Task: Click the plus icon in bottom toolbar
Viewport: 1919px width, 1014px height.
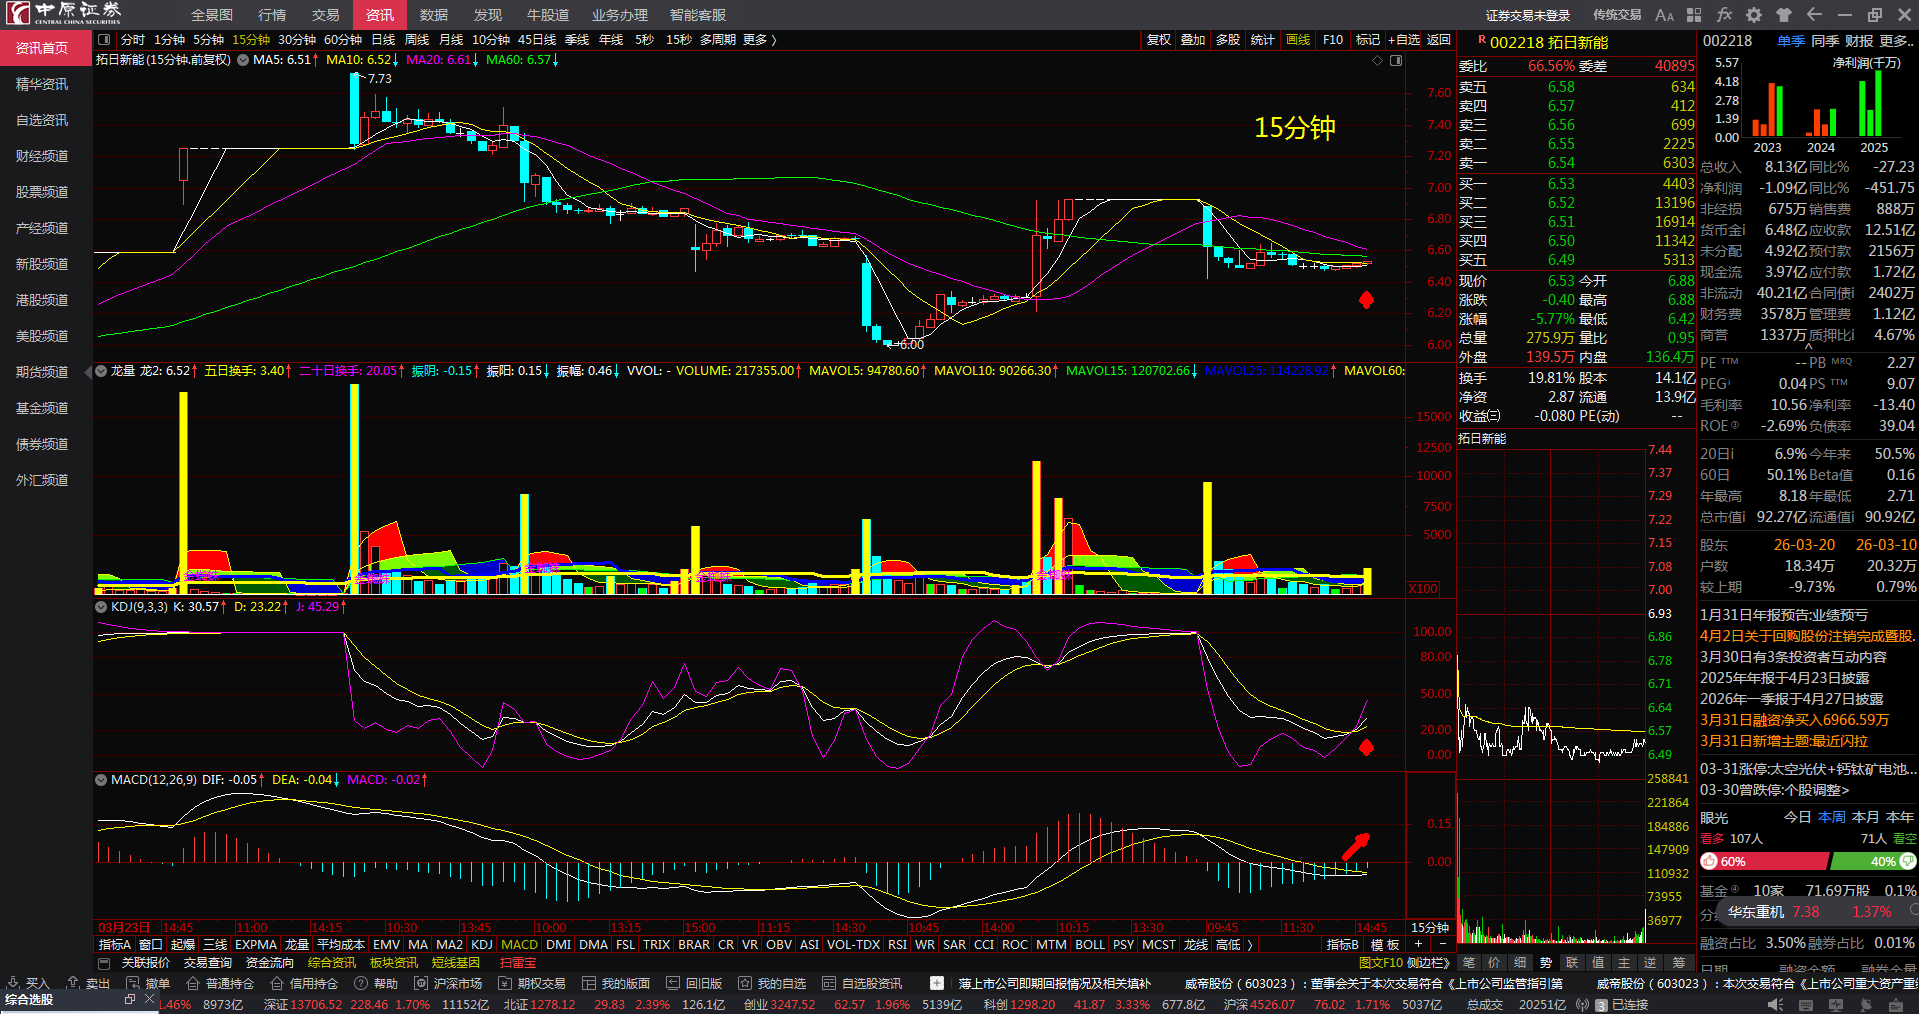Action: click(x=936, y=983)
